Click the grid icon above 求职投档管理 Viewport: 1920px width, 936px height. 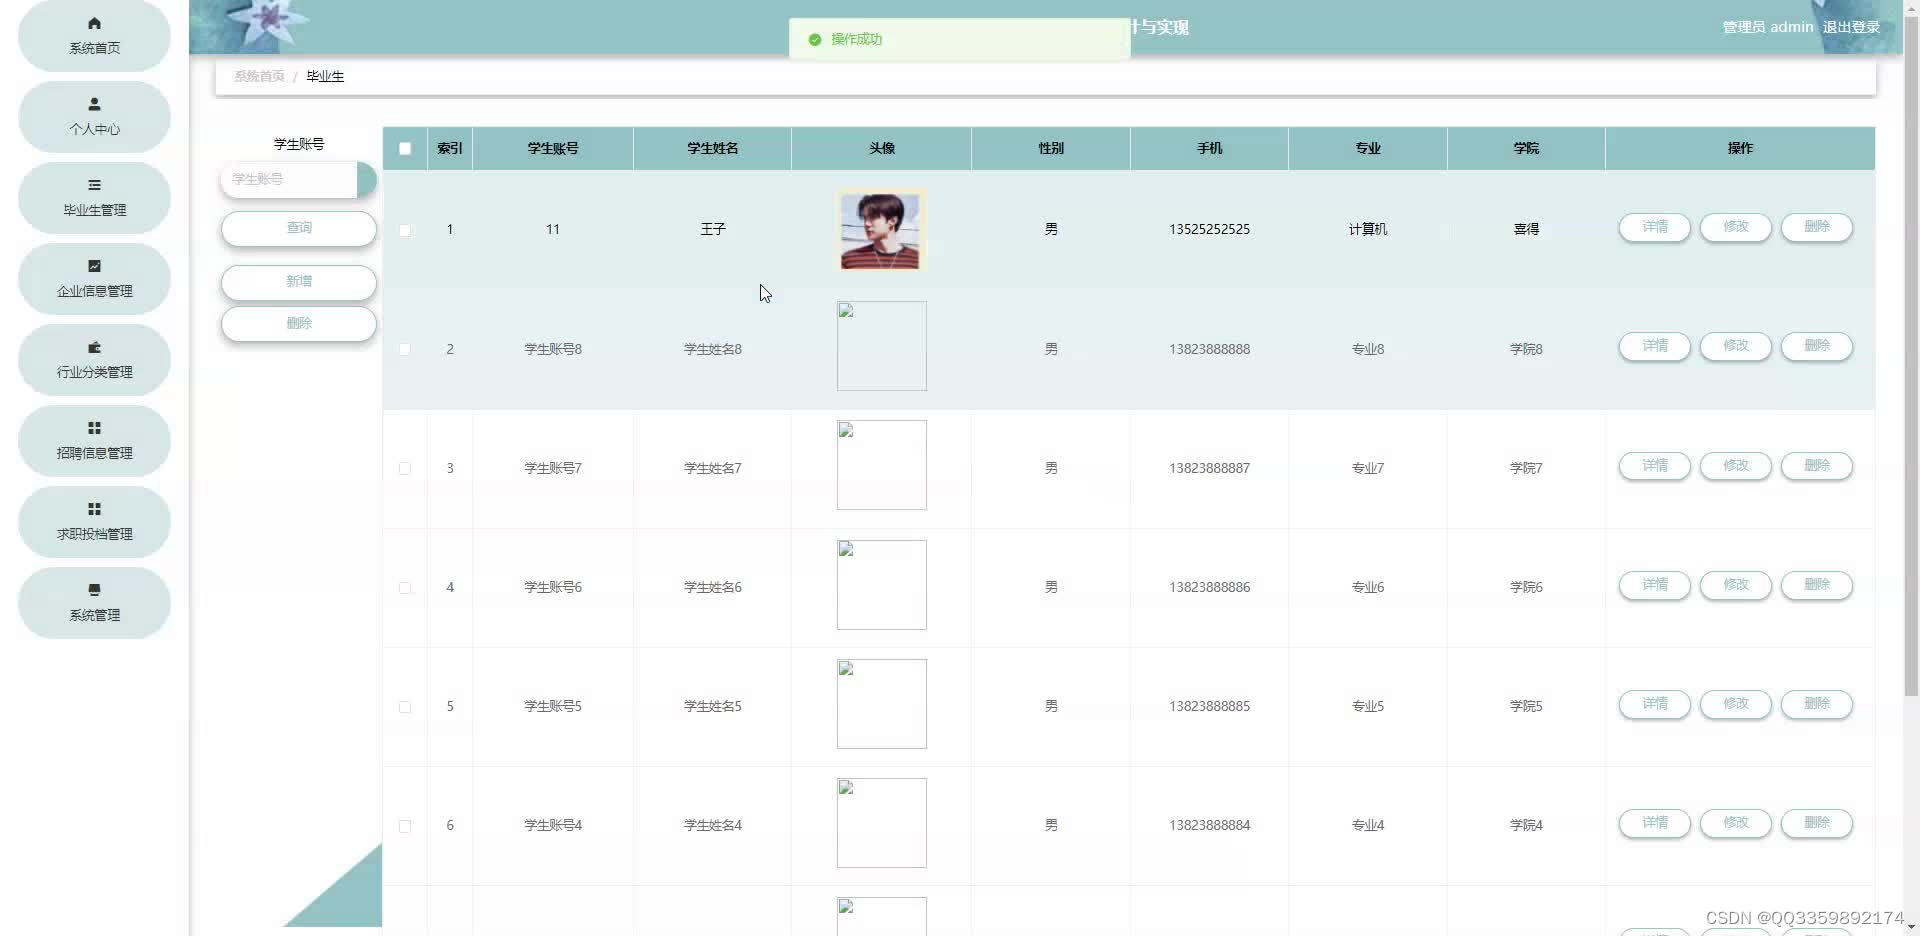94,509
